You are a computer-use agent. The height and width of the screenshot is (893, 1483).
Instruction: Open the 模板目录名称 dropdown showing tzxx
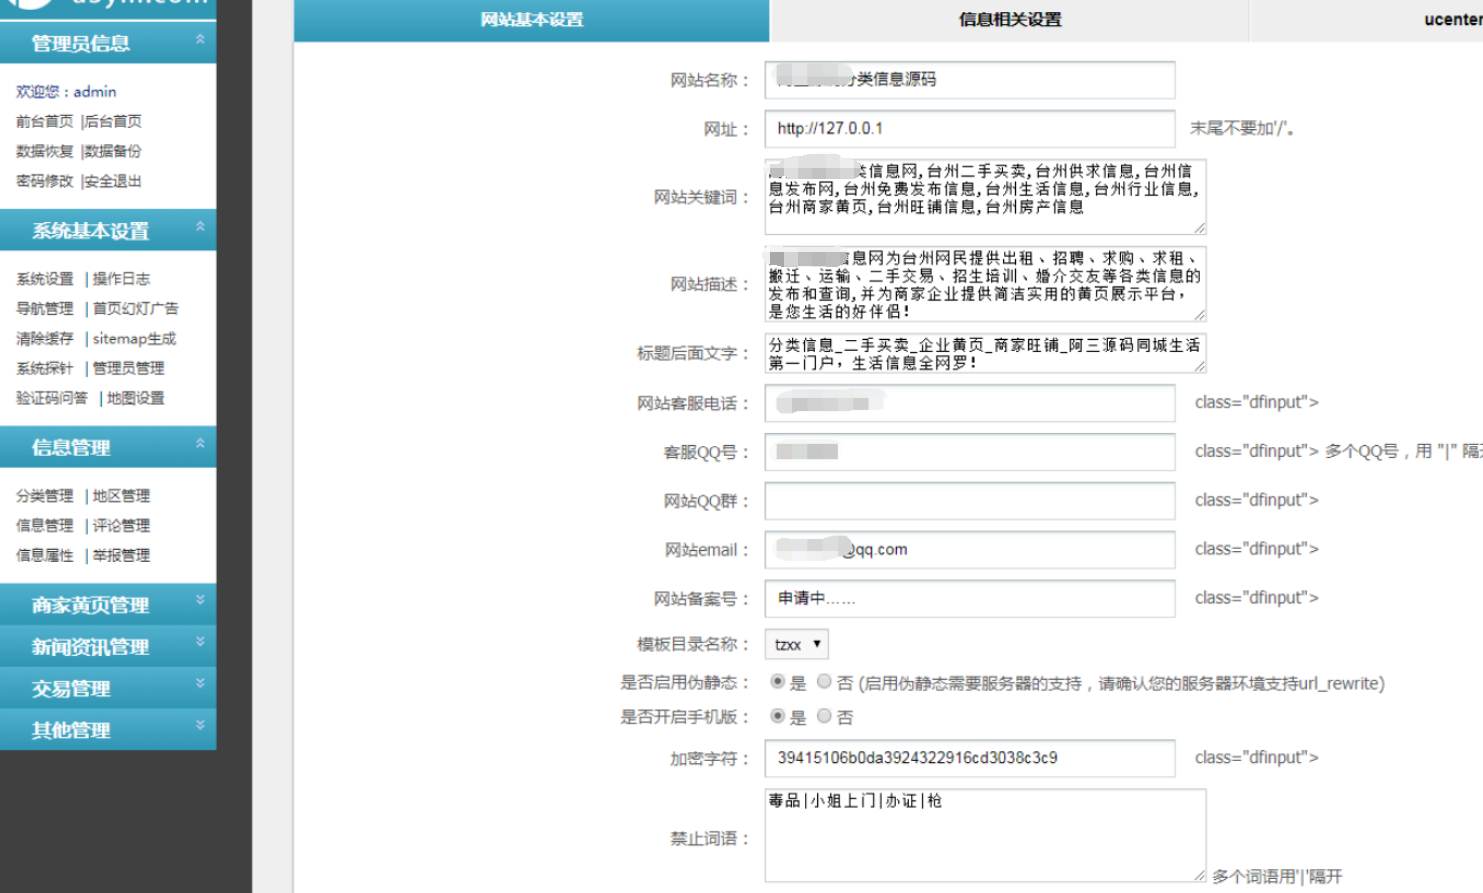[795, 644]
